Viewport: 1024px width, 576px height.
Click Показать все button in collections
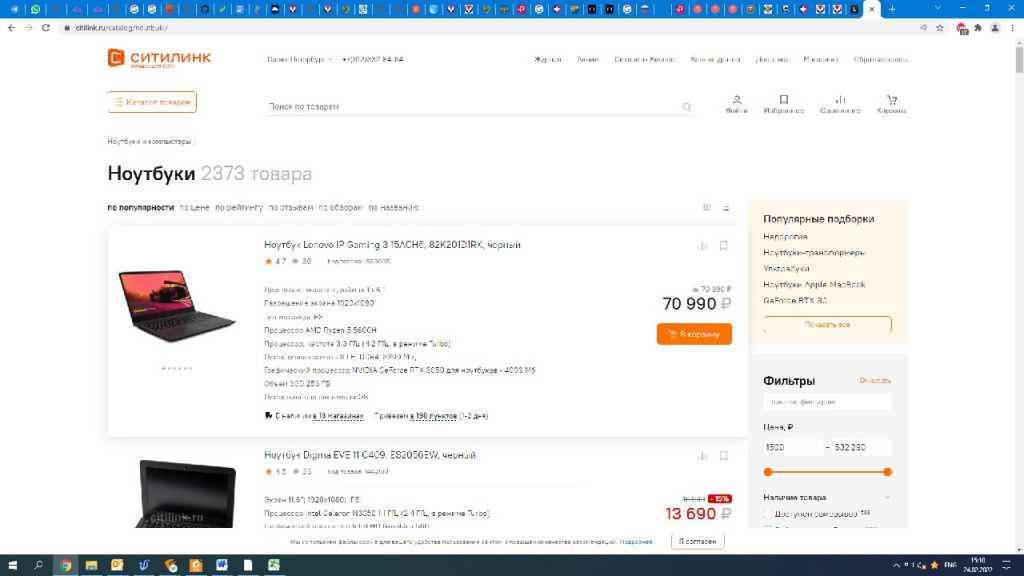click(827, 325)
